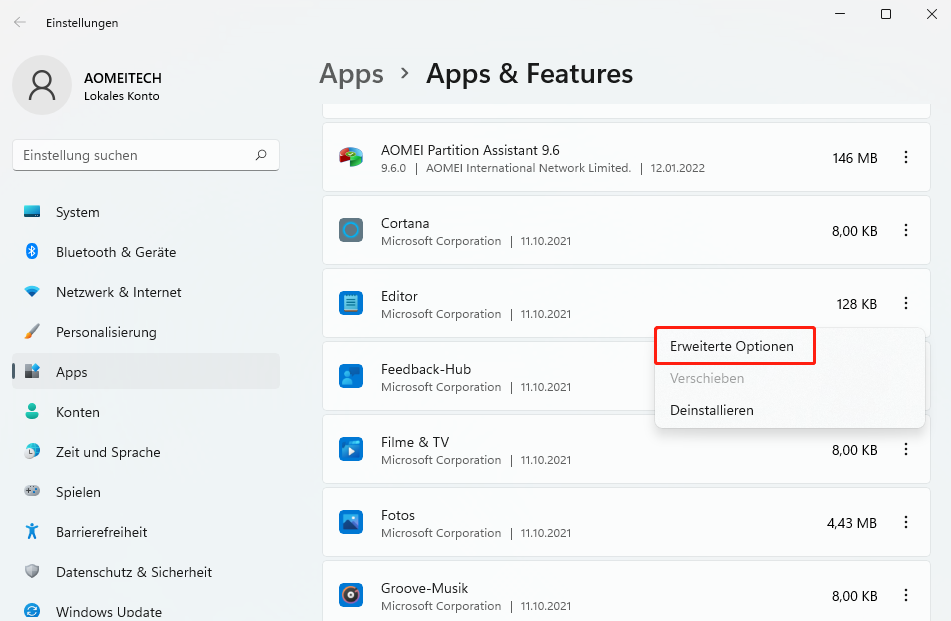
Task: Select the Editor notepad icon
Action: (350, 303)
